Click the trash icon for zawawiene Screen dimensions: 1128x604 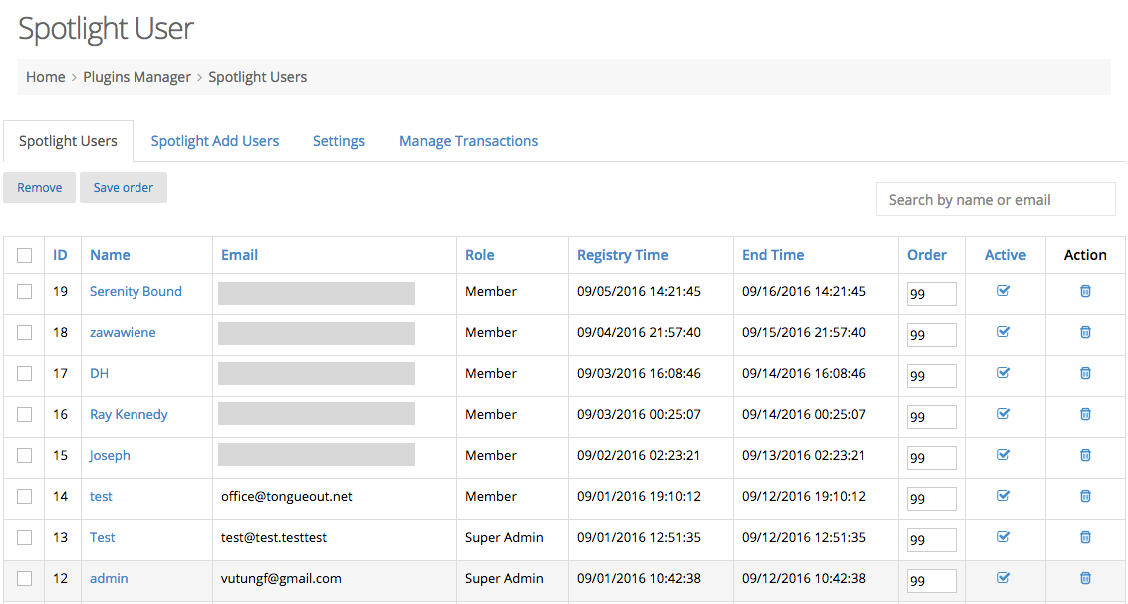[1086, 332]
